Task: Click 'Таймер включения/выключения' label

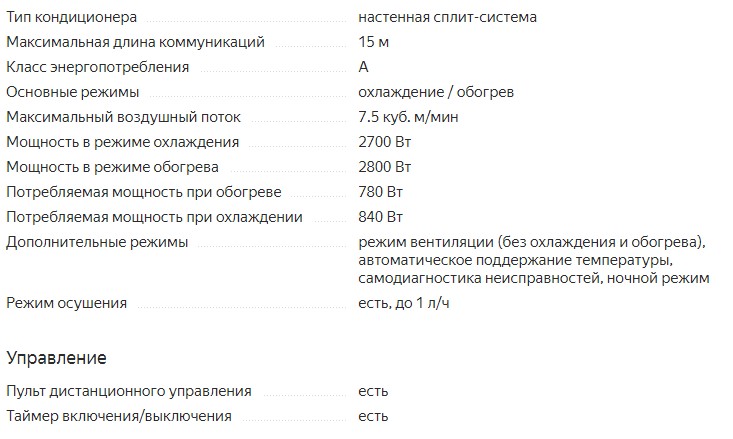Action: click(x=119, y=416)
